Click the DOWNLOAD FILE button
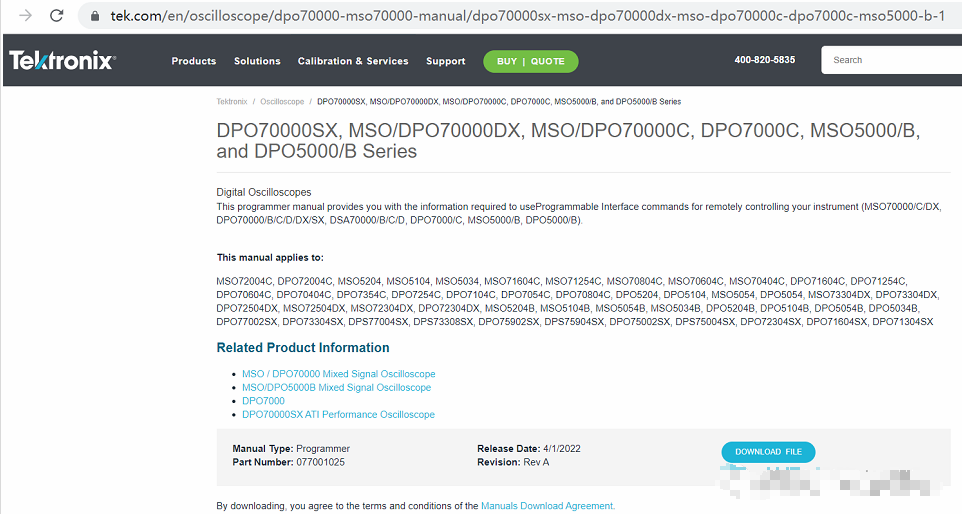The image size is (962, 514). coord(768,452)
